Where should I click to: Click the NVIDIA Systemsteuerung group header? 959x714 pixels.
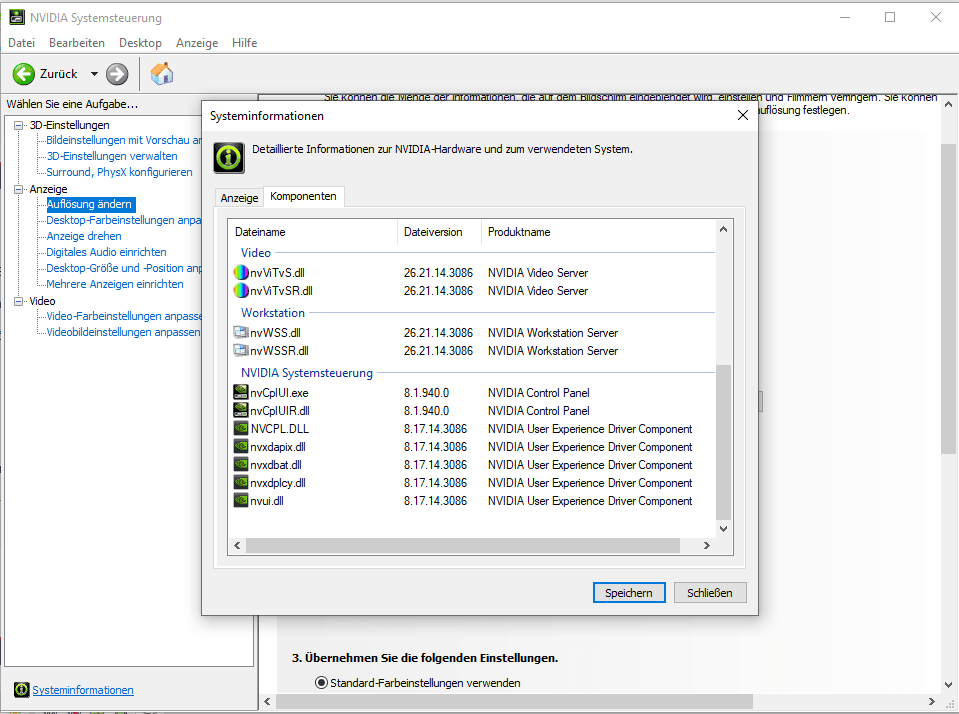[x=306, y=373]
